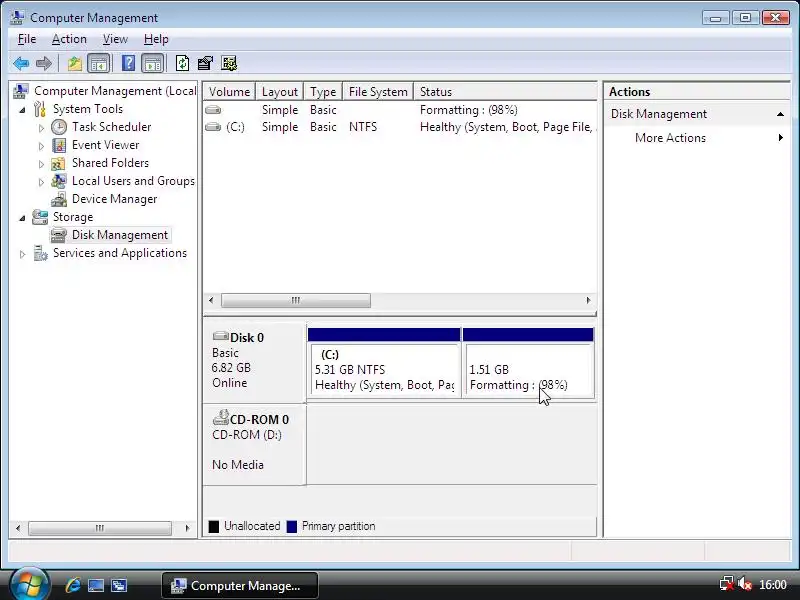Click tree pane scroll left arrow
Viewport: 800px width, 600px height.
(x=18, y=528)
